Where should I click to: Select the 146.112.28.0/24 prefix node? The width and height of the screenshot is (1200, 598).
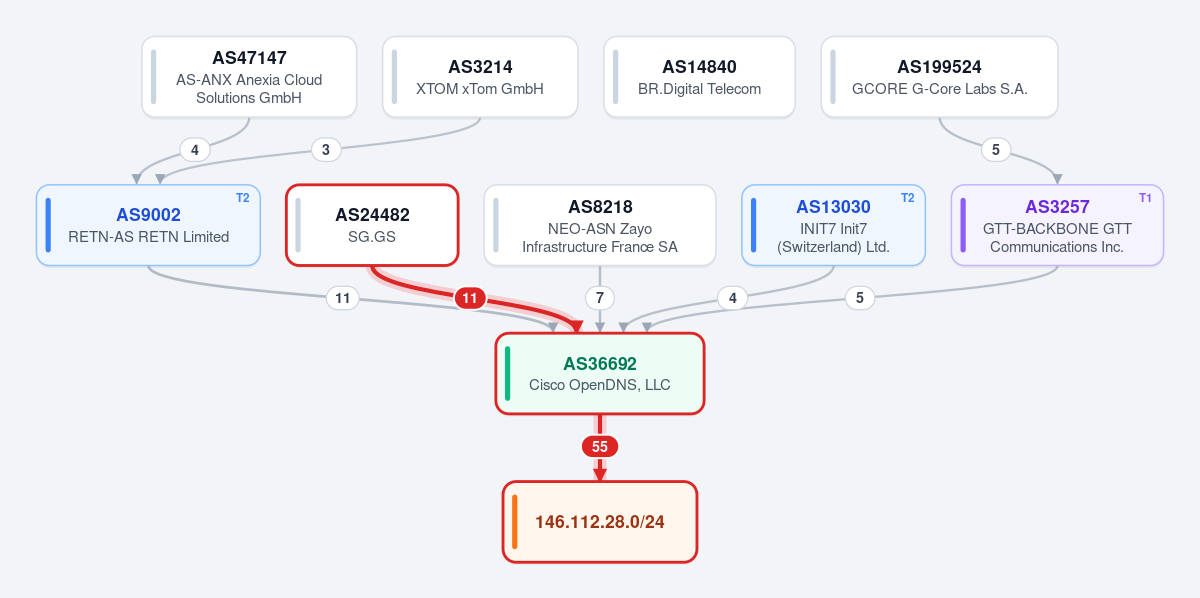599,522
